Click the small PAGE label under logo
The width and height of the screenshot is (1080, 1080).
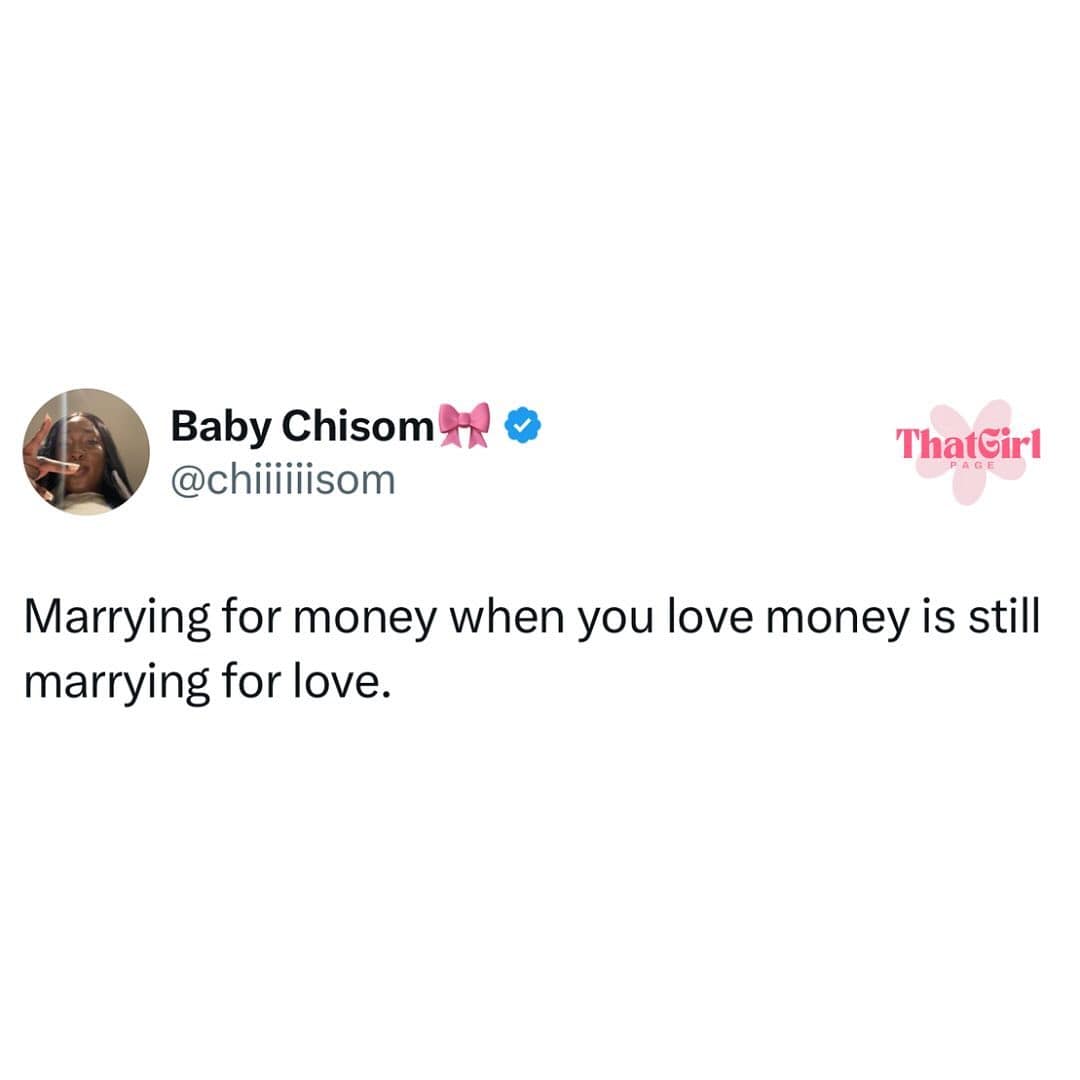pos(972,466)
